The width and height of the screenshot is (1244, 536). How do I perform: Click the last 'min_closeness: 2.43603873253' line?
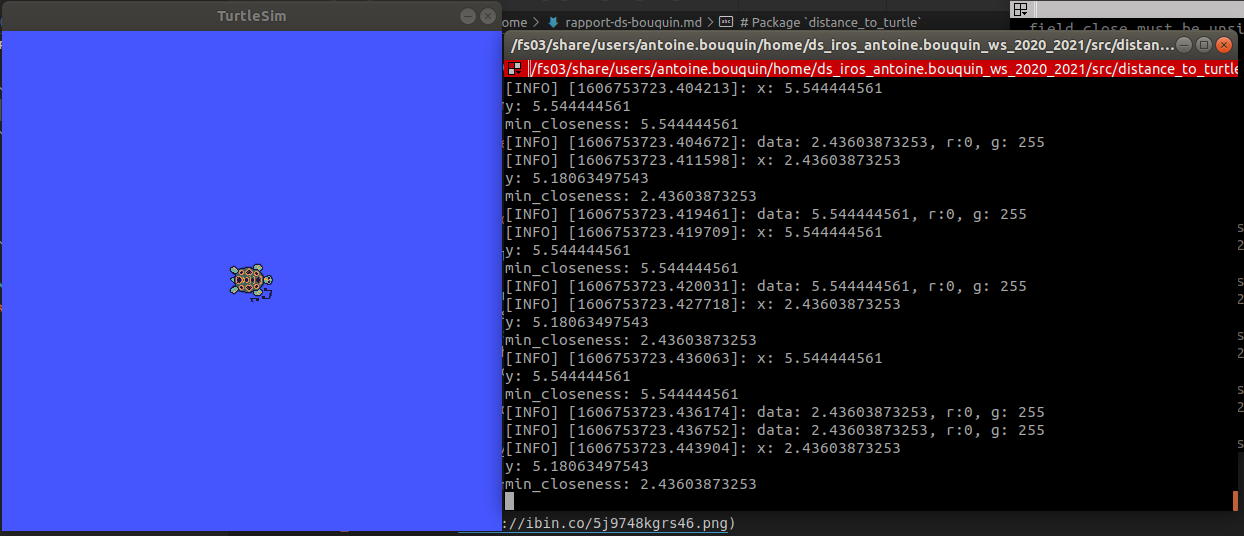[x=630, y=484]
